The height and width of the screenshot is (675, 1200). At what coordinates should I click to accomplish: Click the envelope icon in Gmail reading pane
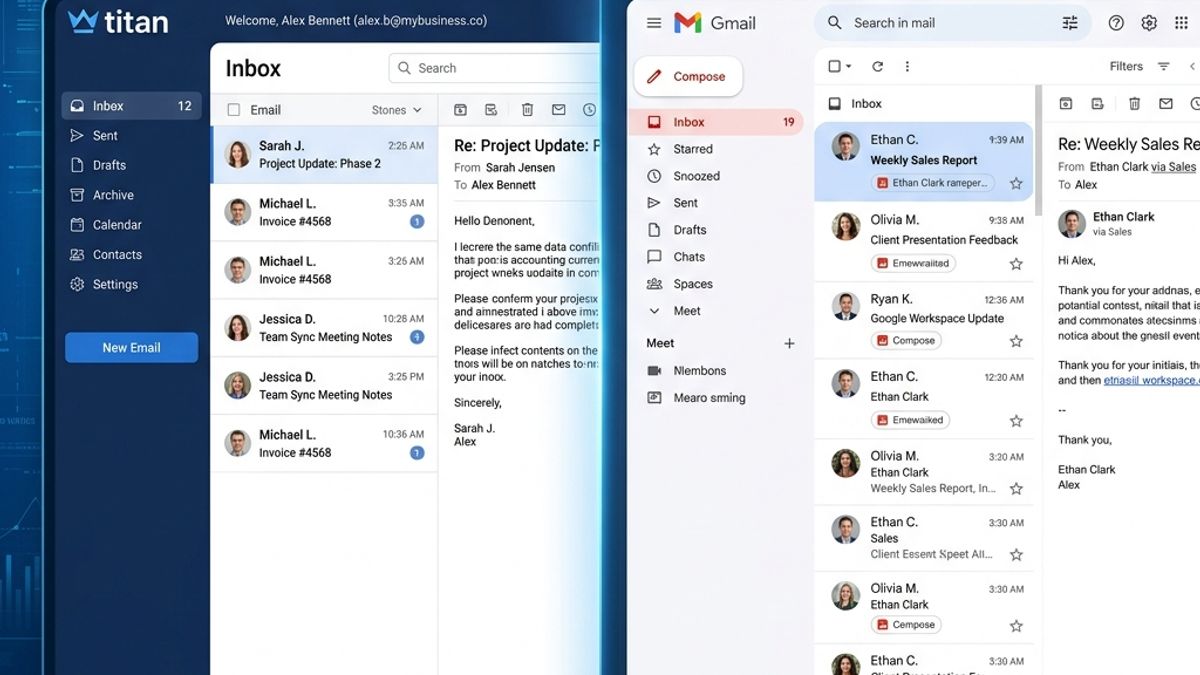click(x=1166, y=104)
